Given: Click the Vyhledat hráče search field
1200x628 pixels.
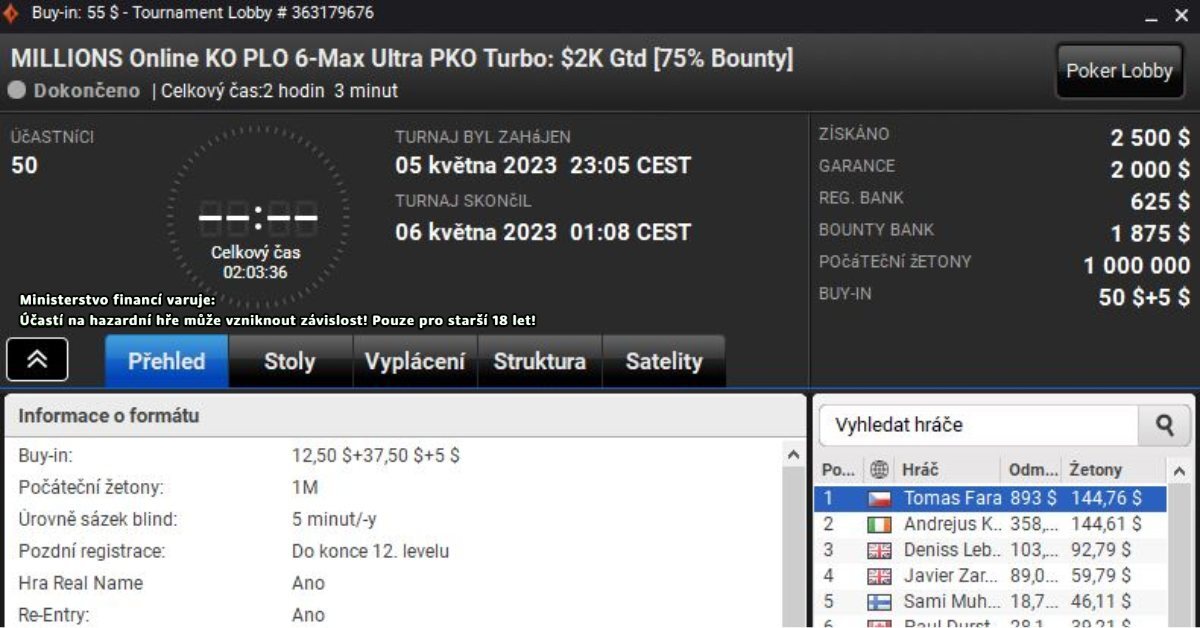Looking at the screenshot, I should coord(978,425).
